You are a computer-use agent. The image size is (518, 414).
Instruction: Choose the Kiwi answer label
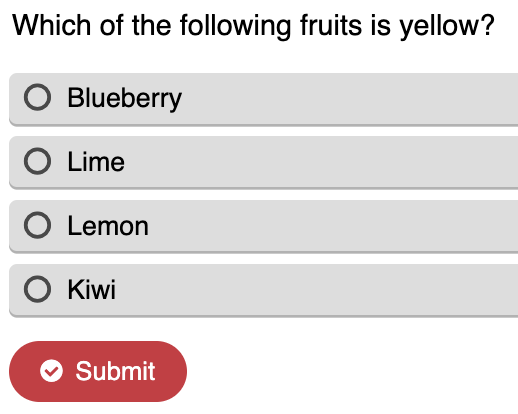[x=92, y=289]
